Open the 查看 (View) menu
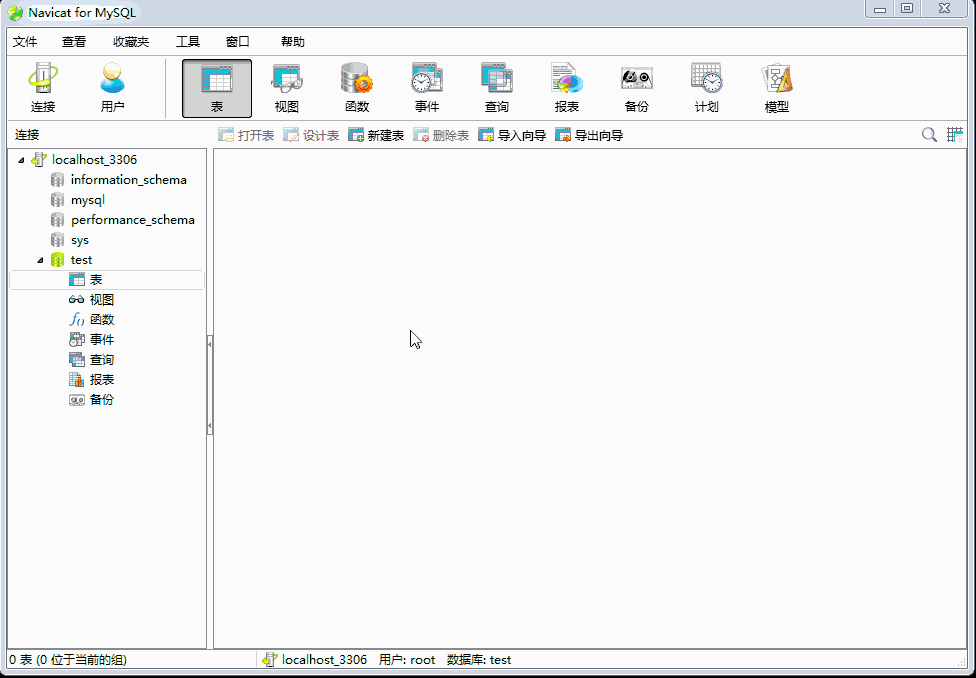Screen dimensions: 976x678 click(74, 42)
